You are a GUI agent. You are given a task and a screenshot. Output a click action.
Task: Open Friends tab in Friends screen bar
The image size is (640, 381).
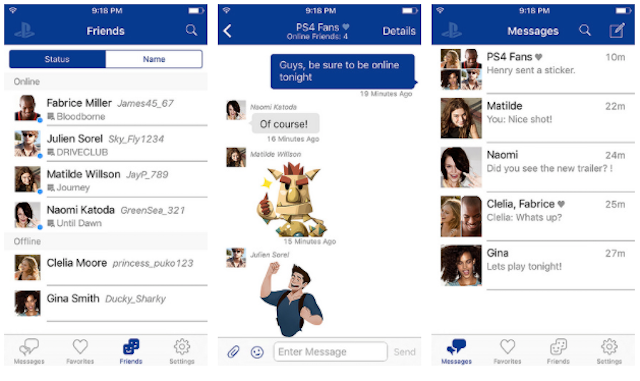point(131,351)
